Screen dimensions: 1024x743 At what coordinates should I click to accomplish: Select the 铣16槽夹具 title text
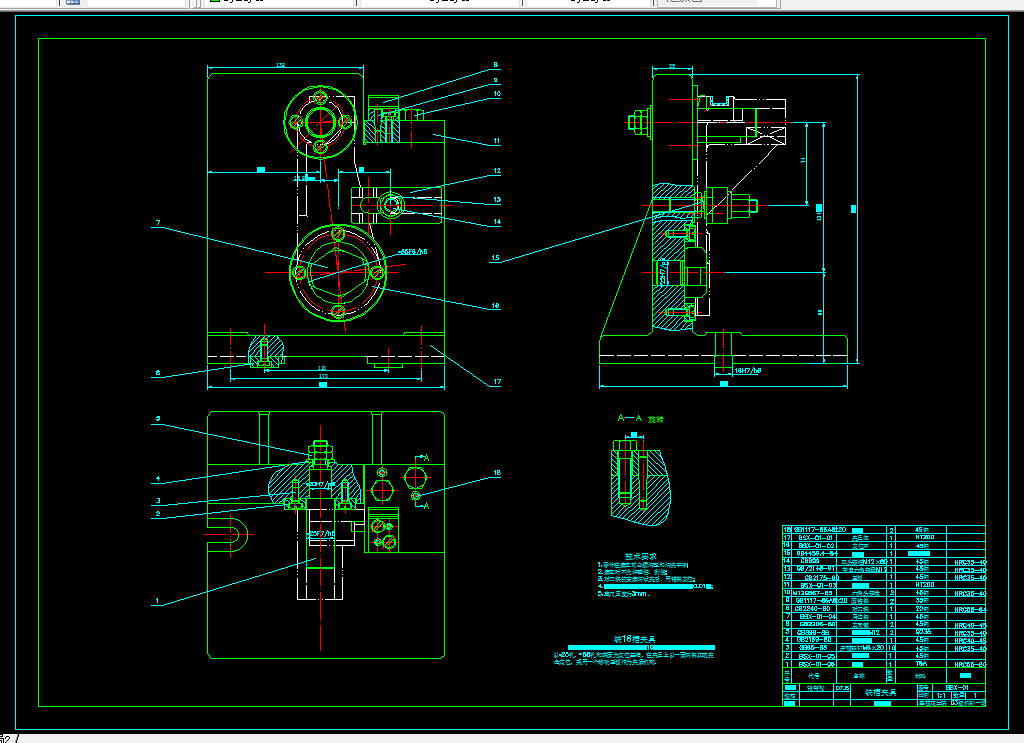(634, 639)
